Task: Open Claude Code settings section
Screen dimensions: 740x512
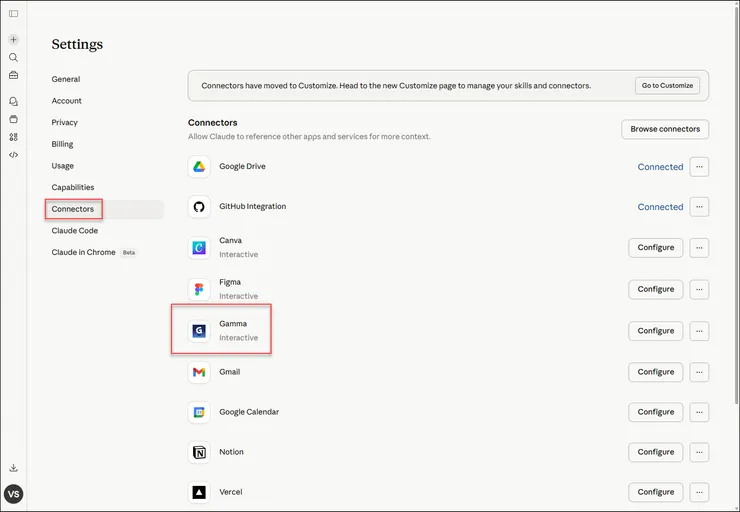Action: pyautogui.click(x=75, y=231)
